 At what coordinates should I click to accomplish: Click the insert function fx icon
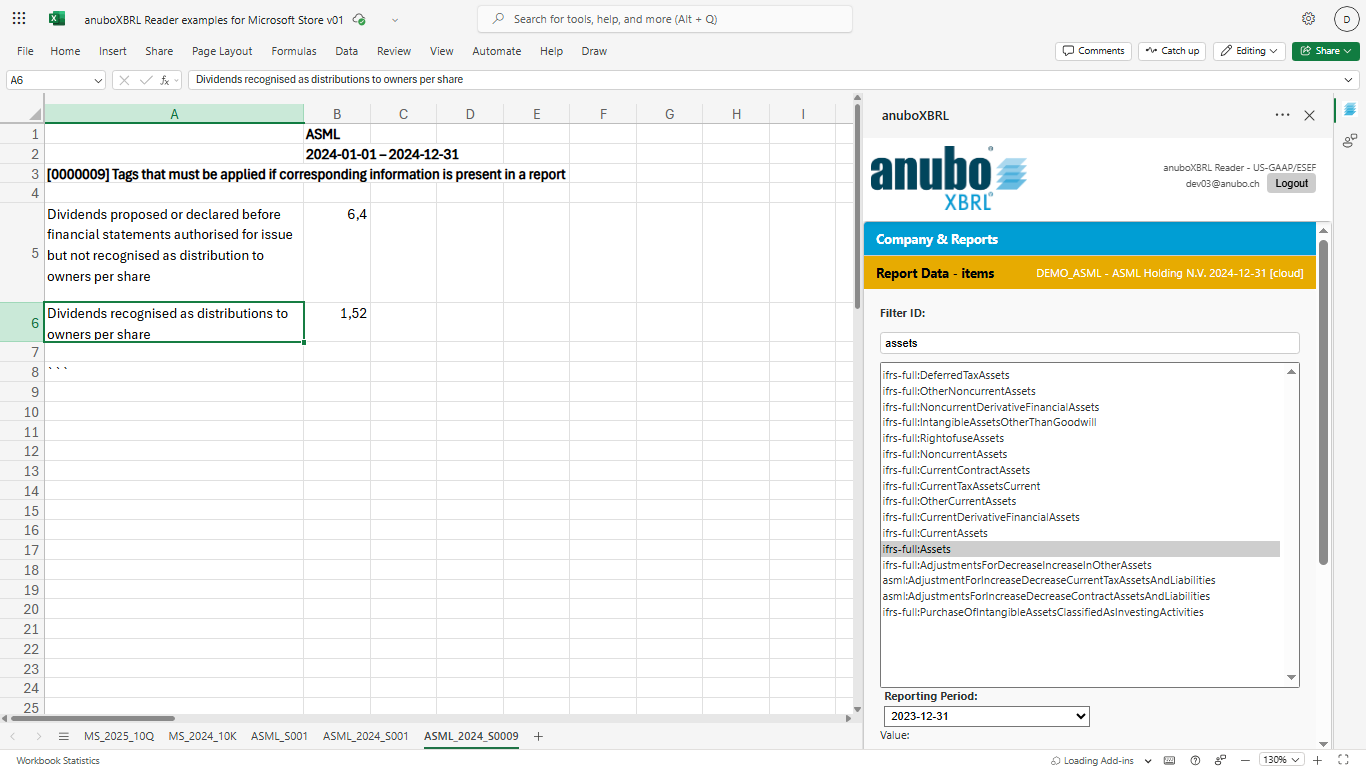[x=165, y=80]
